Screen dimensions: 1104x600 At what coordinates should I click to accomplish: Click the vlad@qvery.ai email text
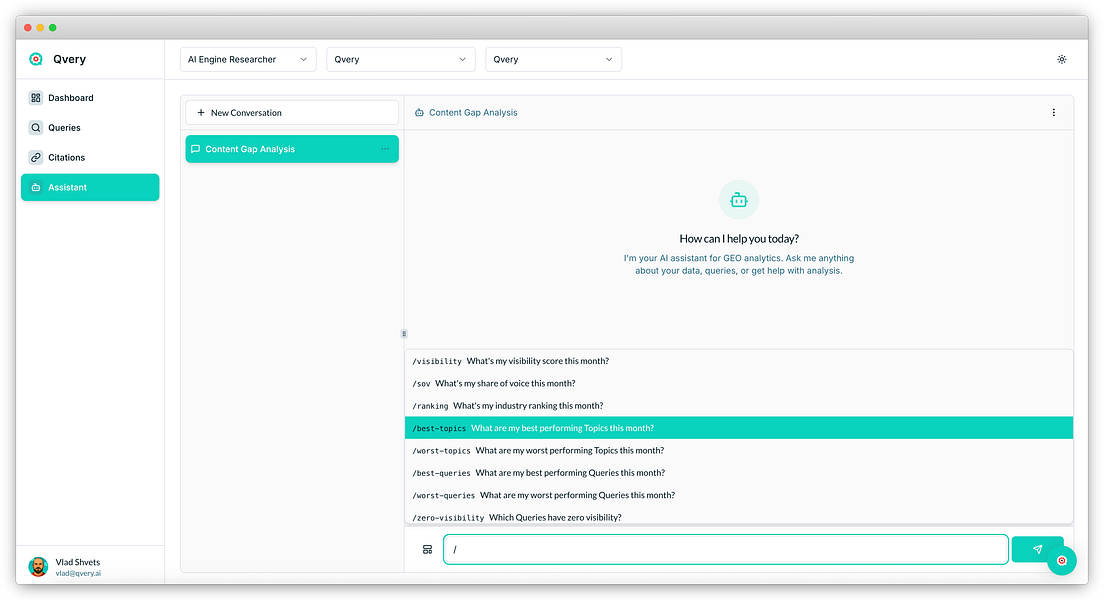[x=78, y=574]
